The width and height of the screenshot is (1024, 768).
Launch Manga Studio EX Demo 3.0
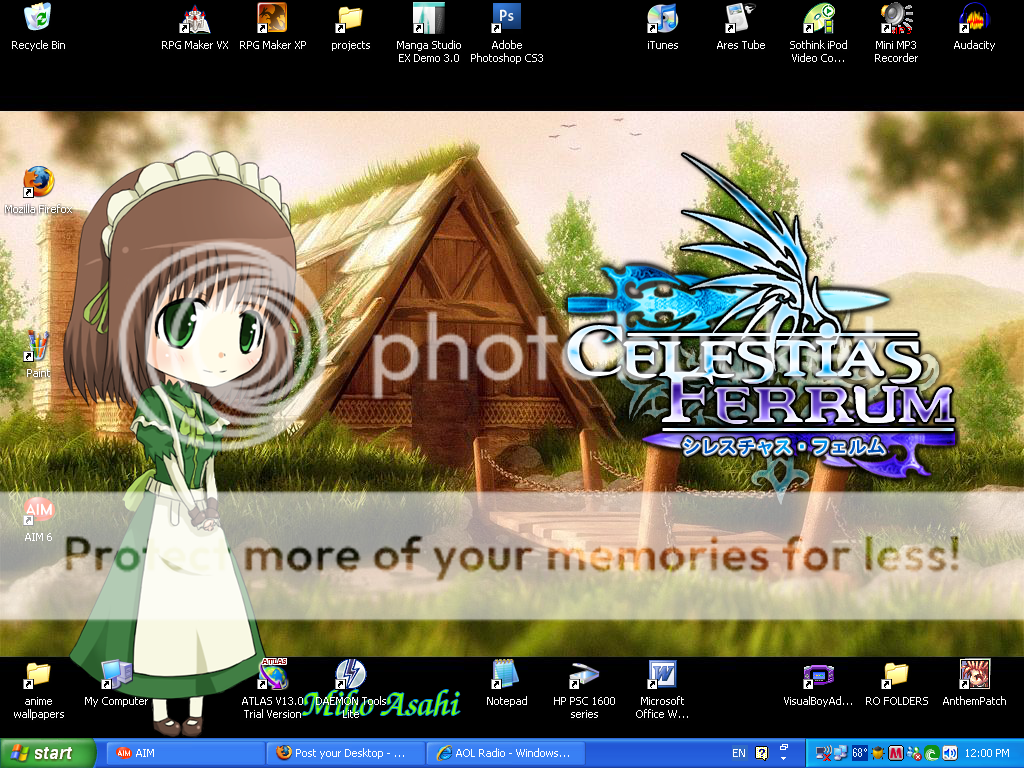tap(428, 19)
